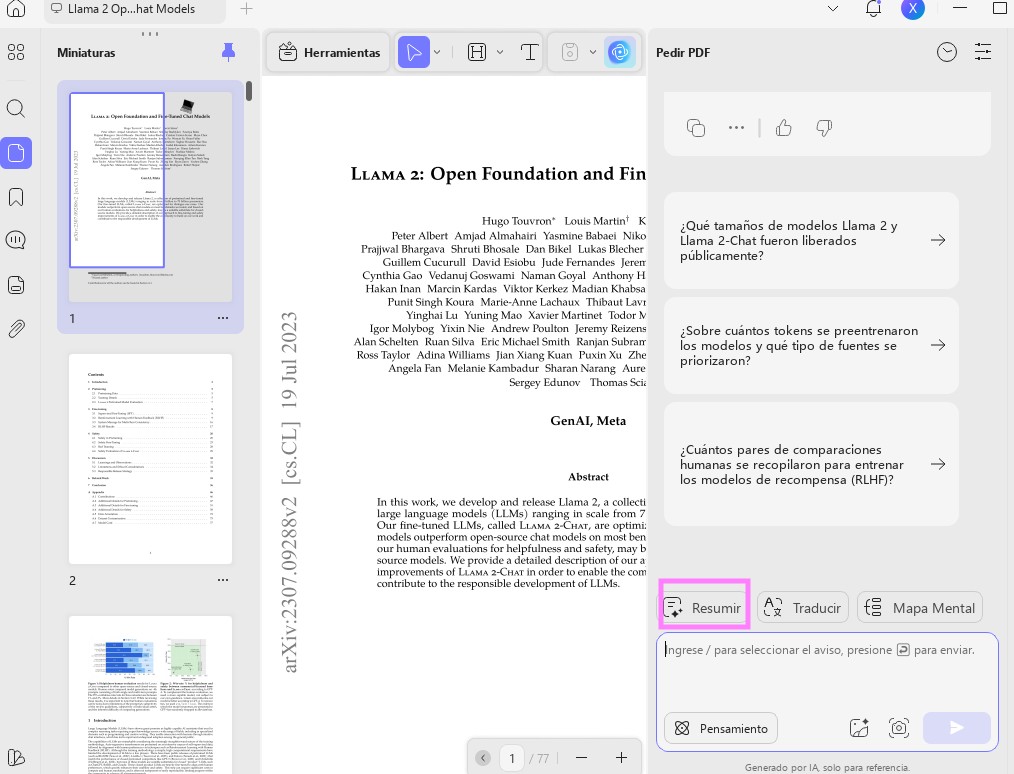Screen dimensions: 1014x774
Task: Open more options for AI response
Action: (x=736, y=128)
